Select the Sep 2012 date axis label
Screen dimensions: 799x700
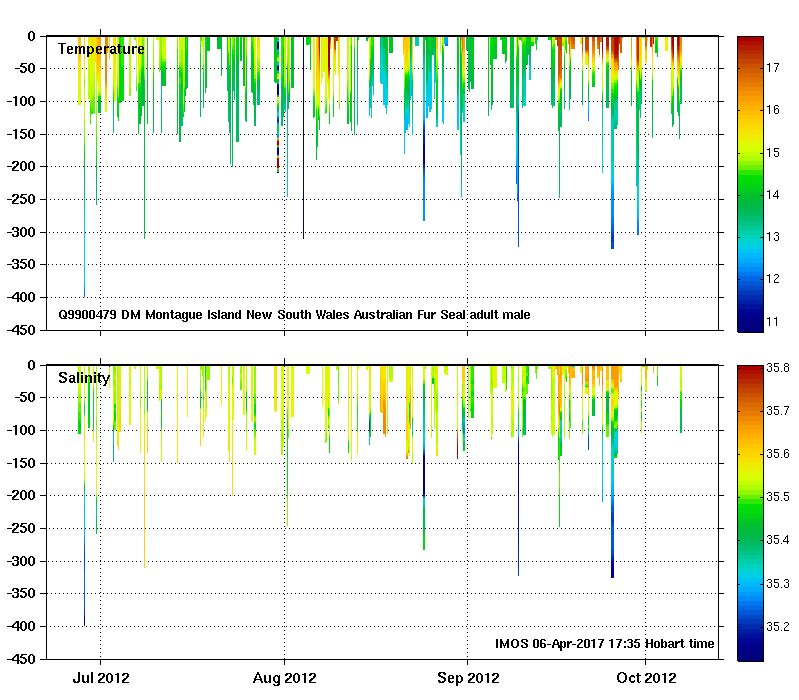tap(467, 678)
